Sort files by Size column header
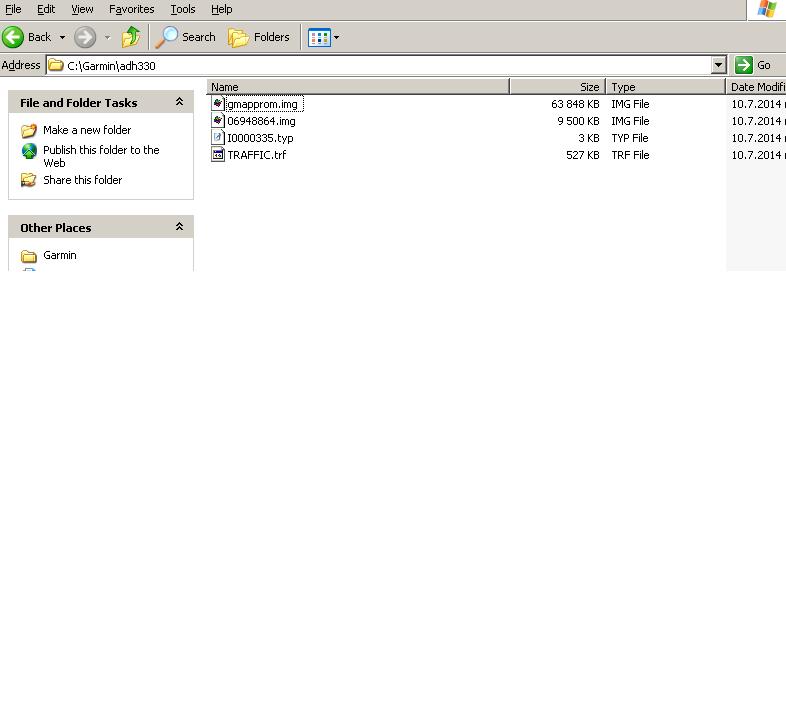Screen dimensions: 786x709 (557, 87)
